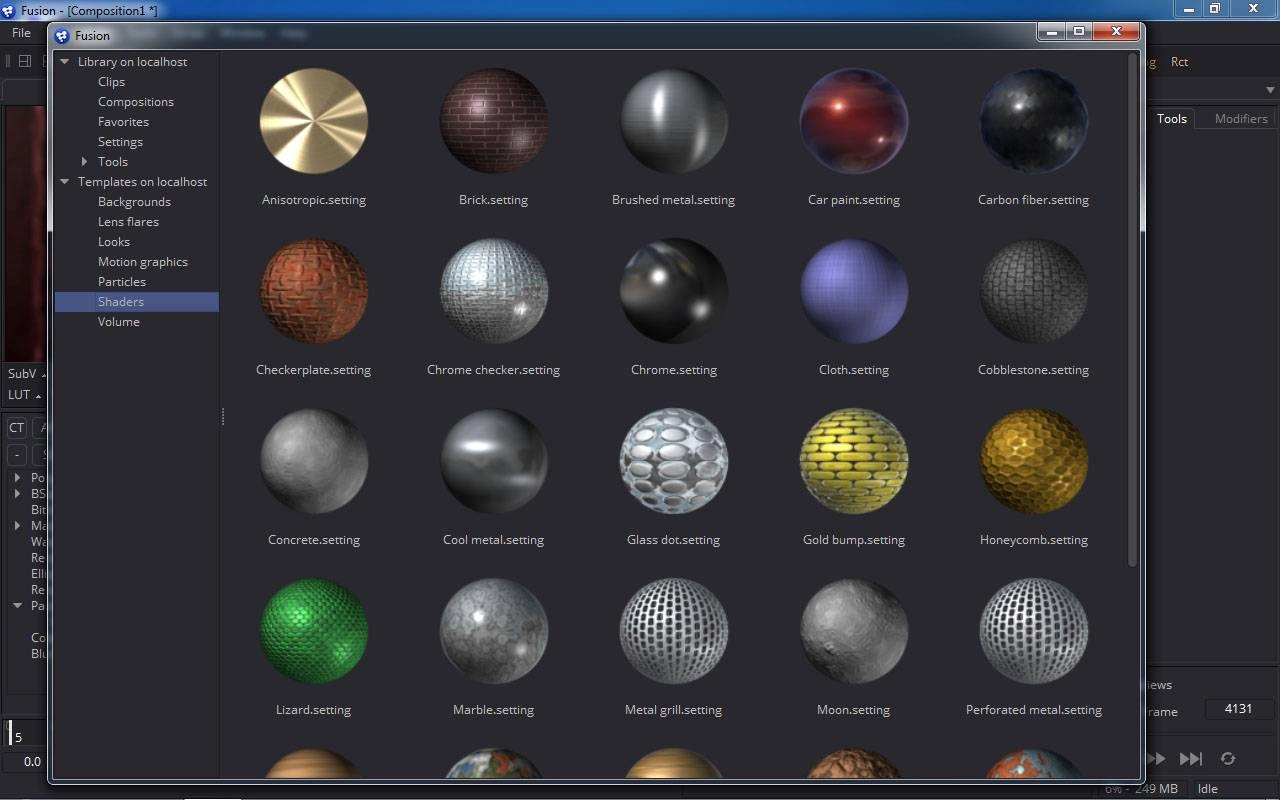The width and height of the screenshot is (1280, 800).
Task: Pick the Cool metal shader sphere
Action: pos(494,461)
